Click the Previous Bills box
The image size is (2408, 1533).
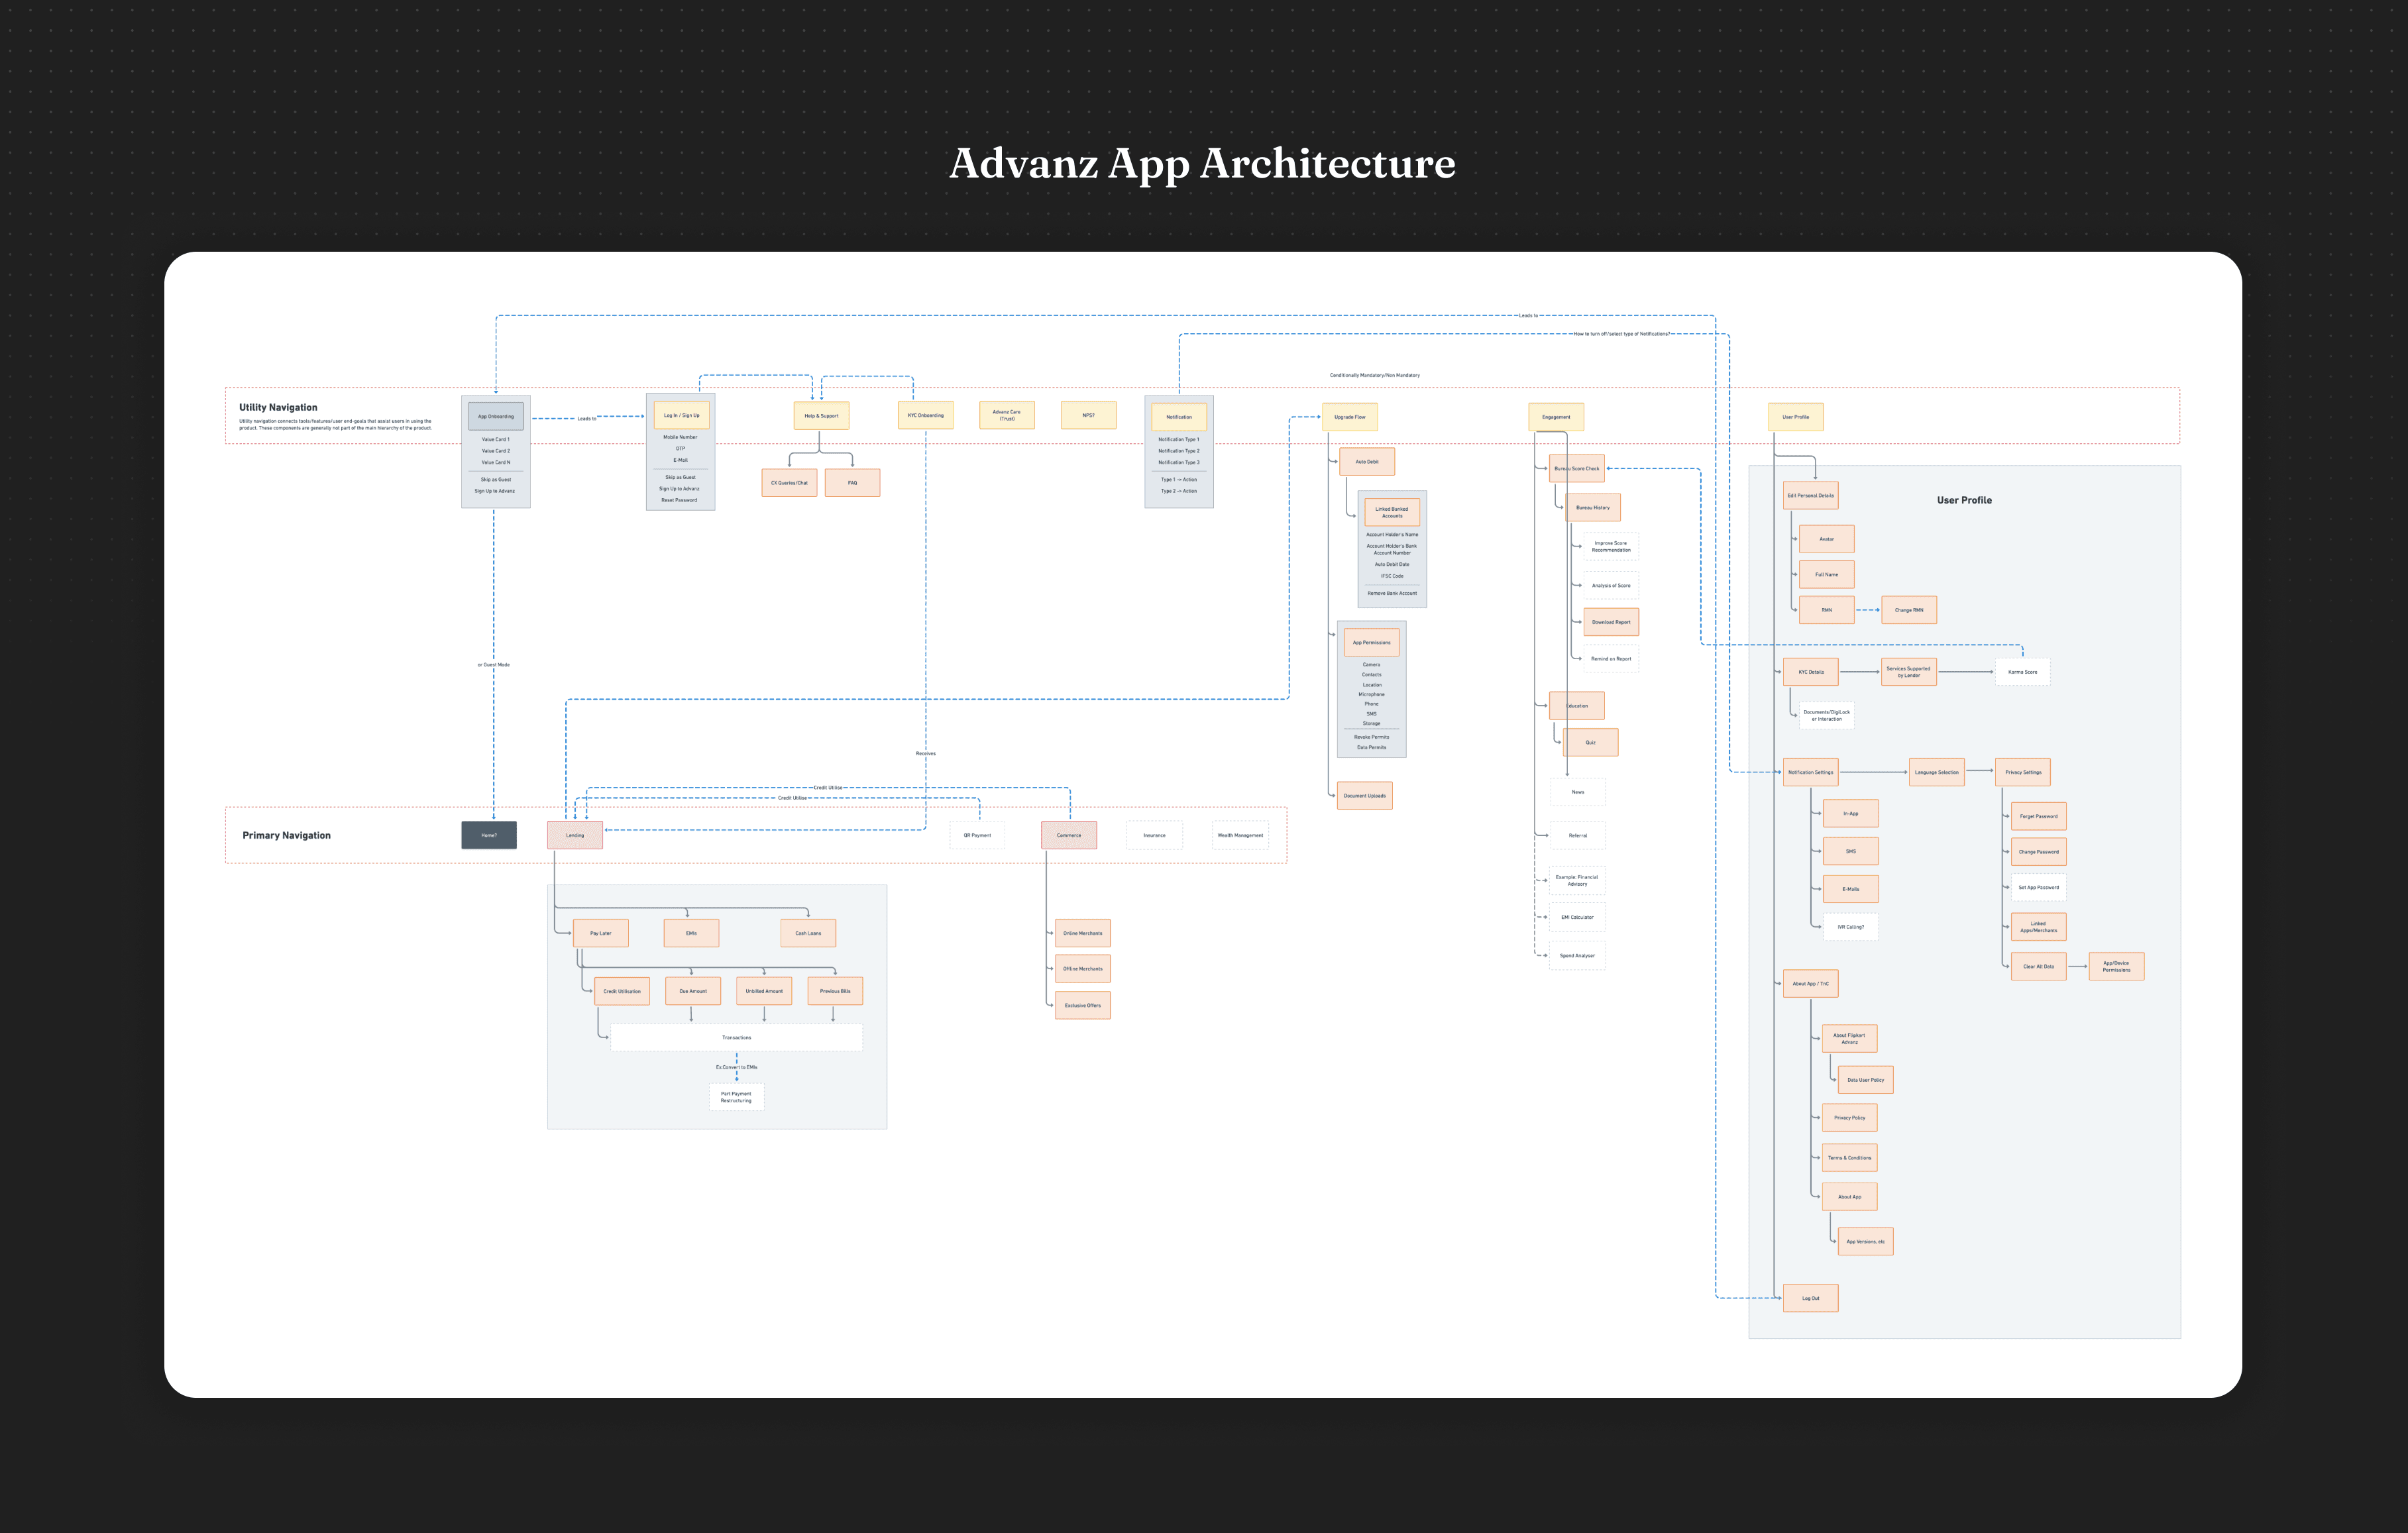pos(835,991)
